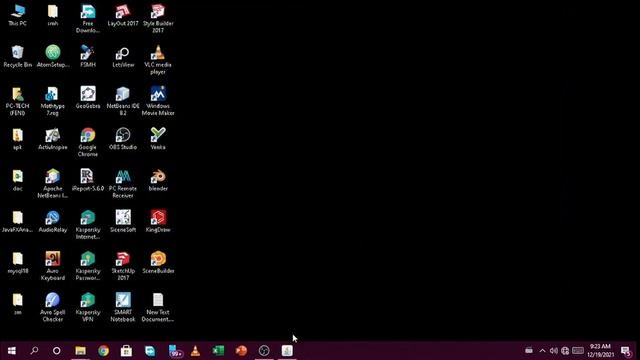Open the volume speaker control in tray
Viewport: 640px width, 360px height.
pos(553,351)
